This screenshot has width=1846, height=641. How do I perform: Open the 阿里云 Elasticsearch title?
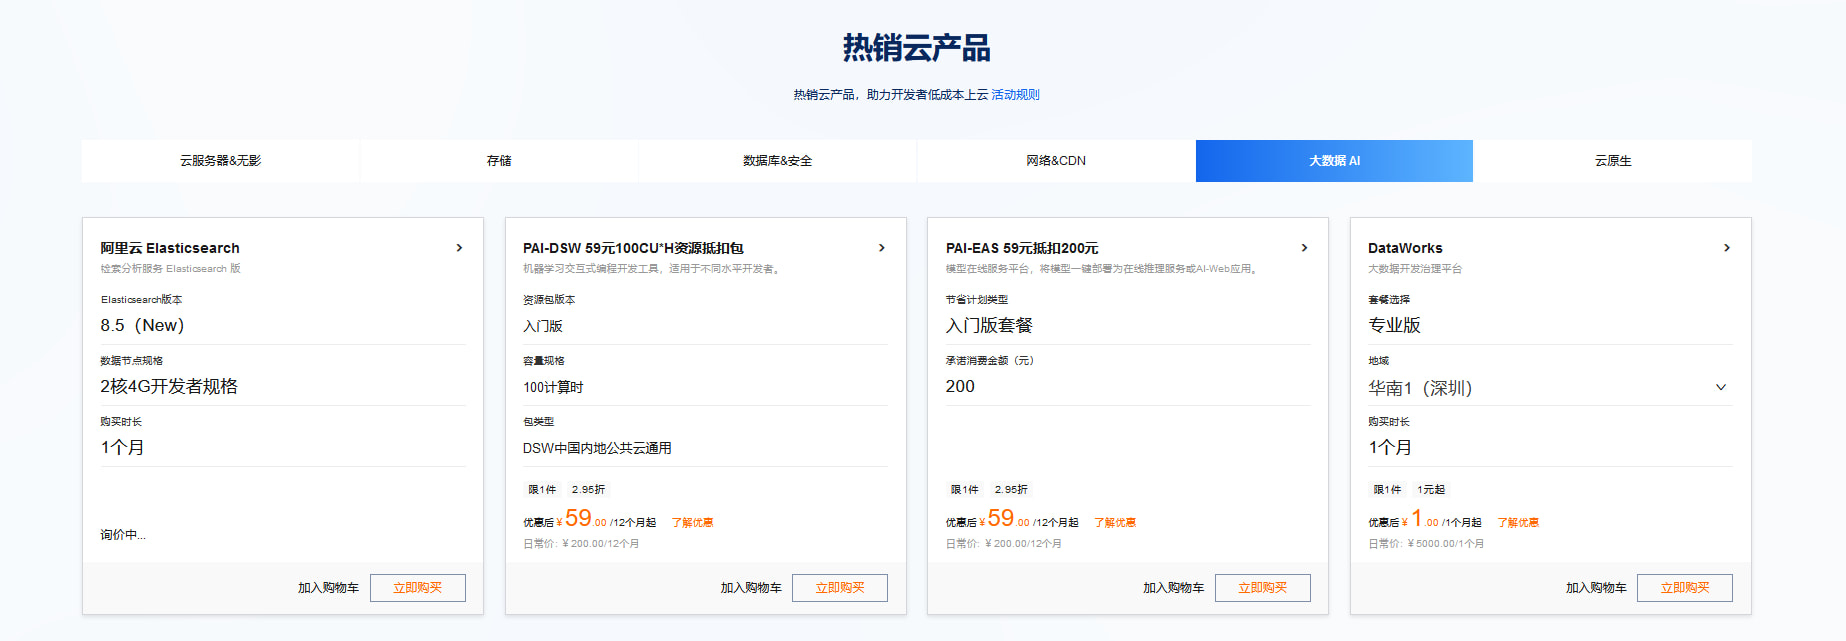tap(170, 248)
